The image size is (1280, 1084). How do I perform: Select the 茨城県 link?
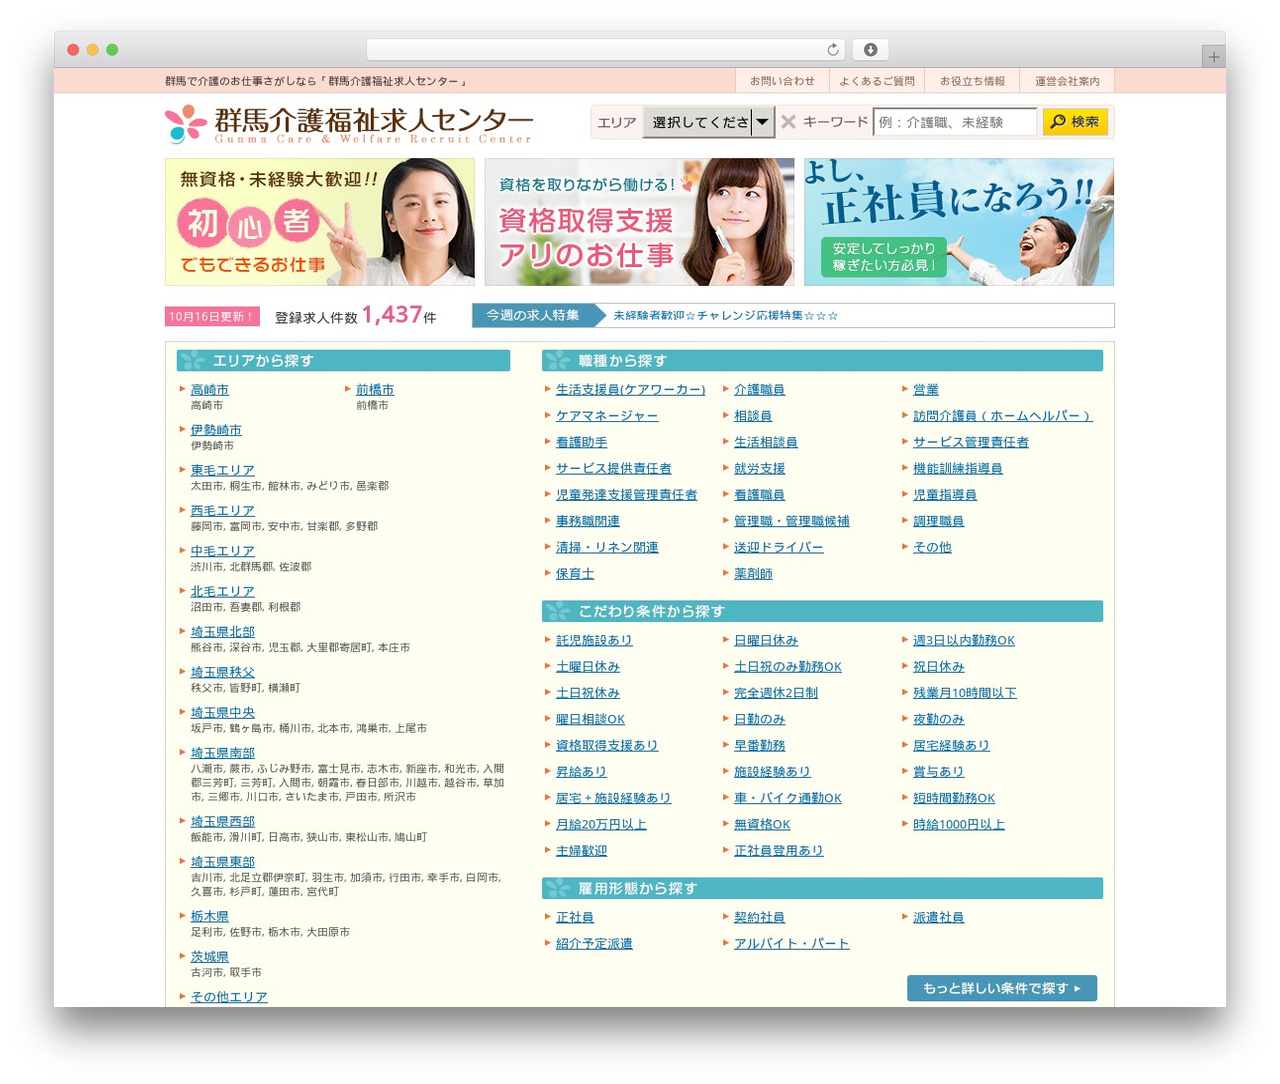point(209,956)
